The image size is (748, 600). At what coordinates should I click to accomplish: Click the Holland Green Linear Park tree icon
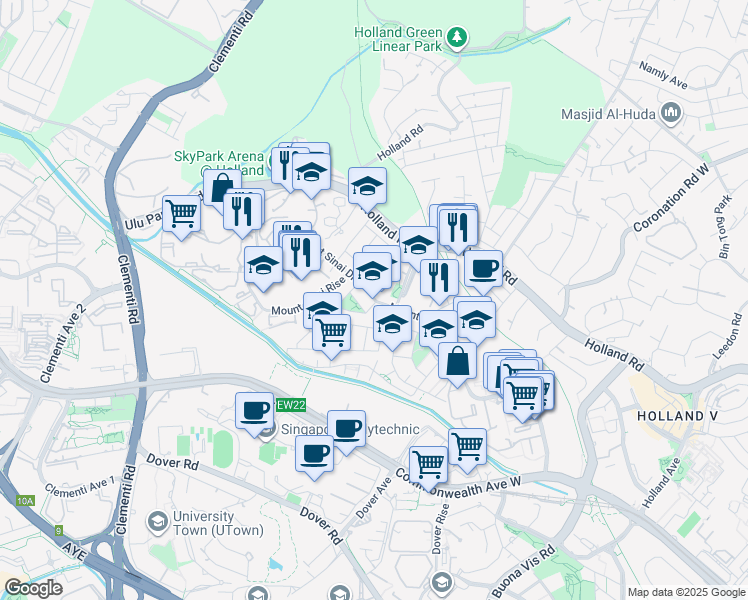[x=457, y=38]
